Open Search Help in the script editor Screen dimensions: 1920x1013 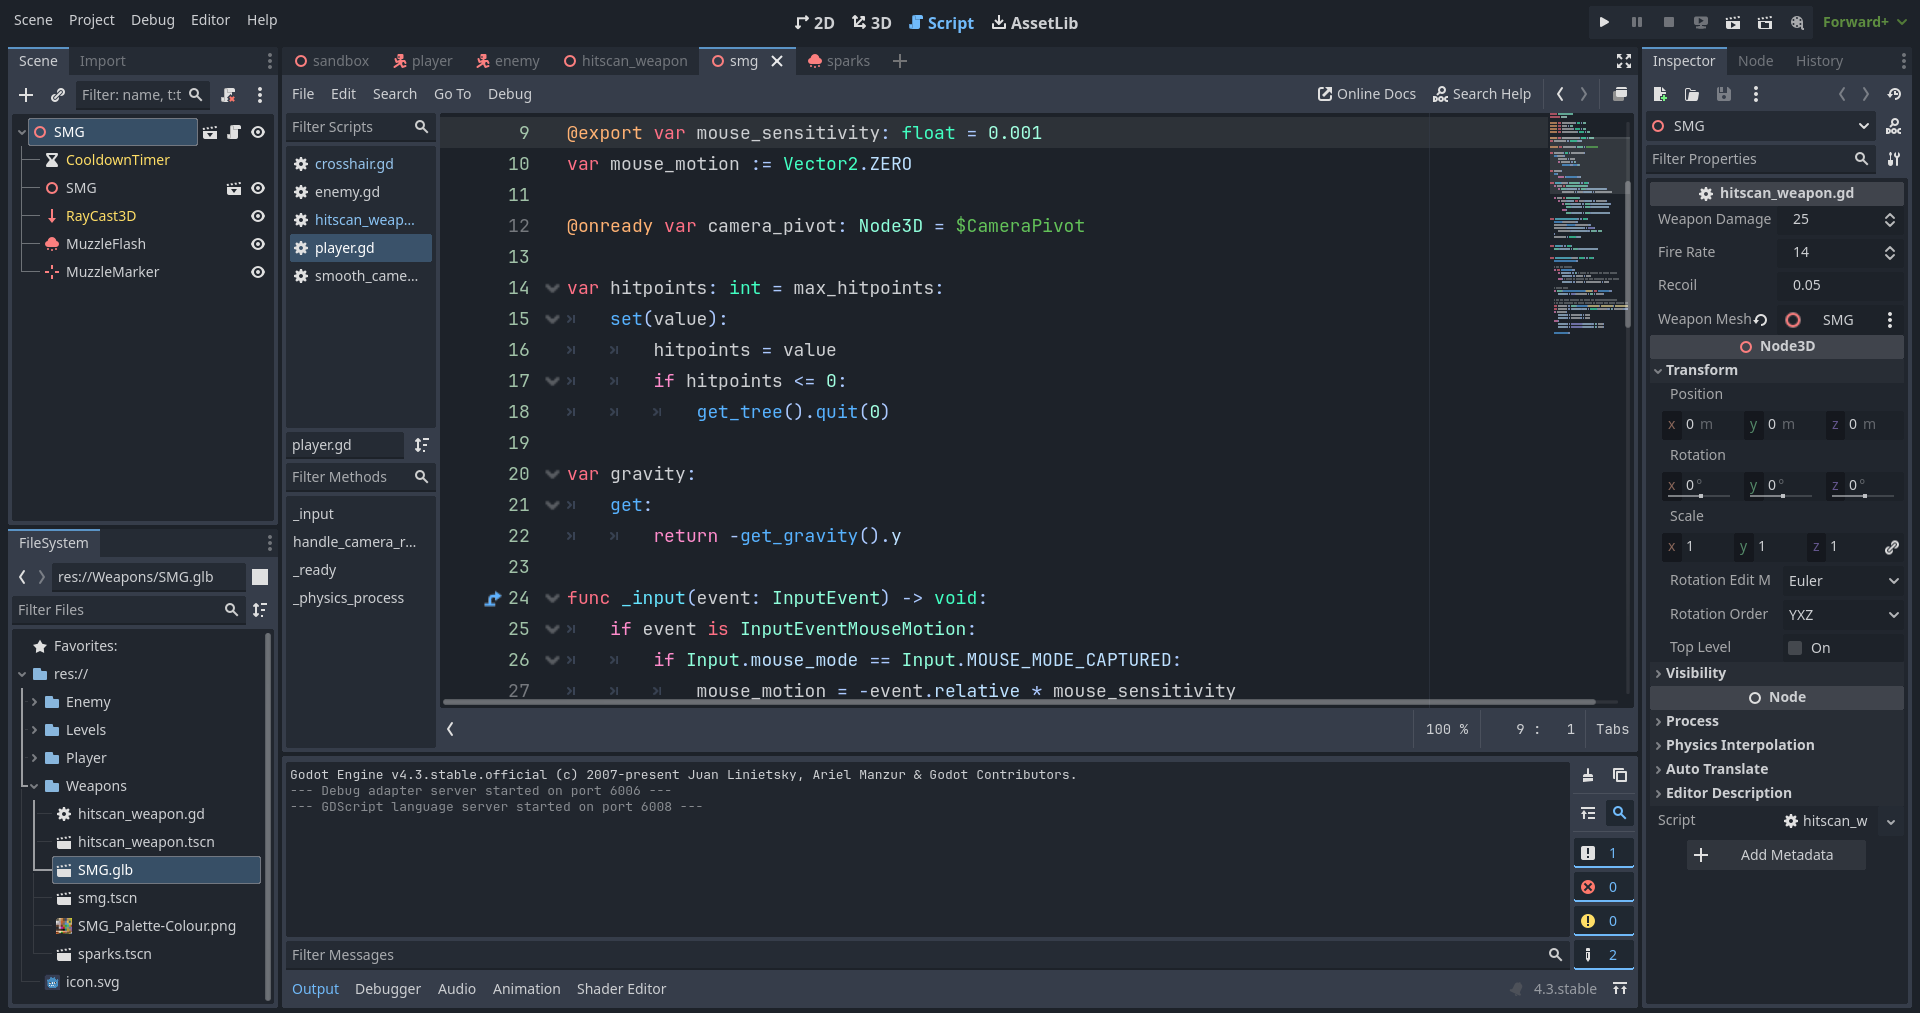1482,94
